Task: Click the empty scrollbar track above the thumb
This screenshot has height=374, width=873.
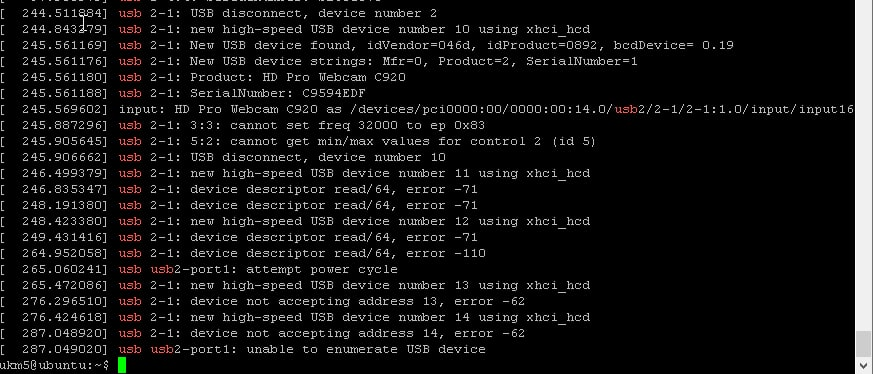Action: coord(864,165)
